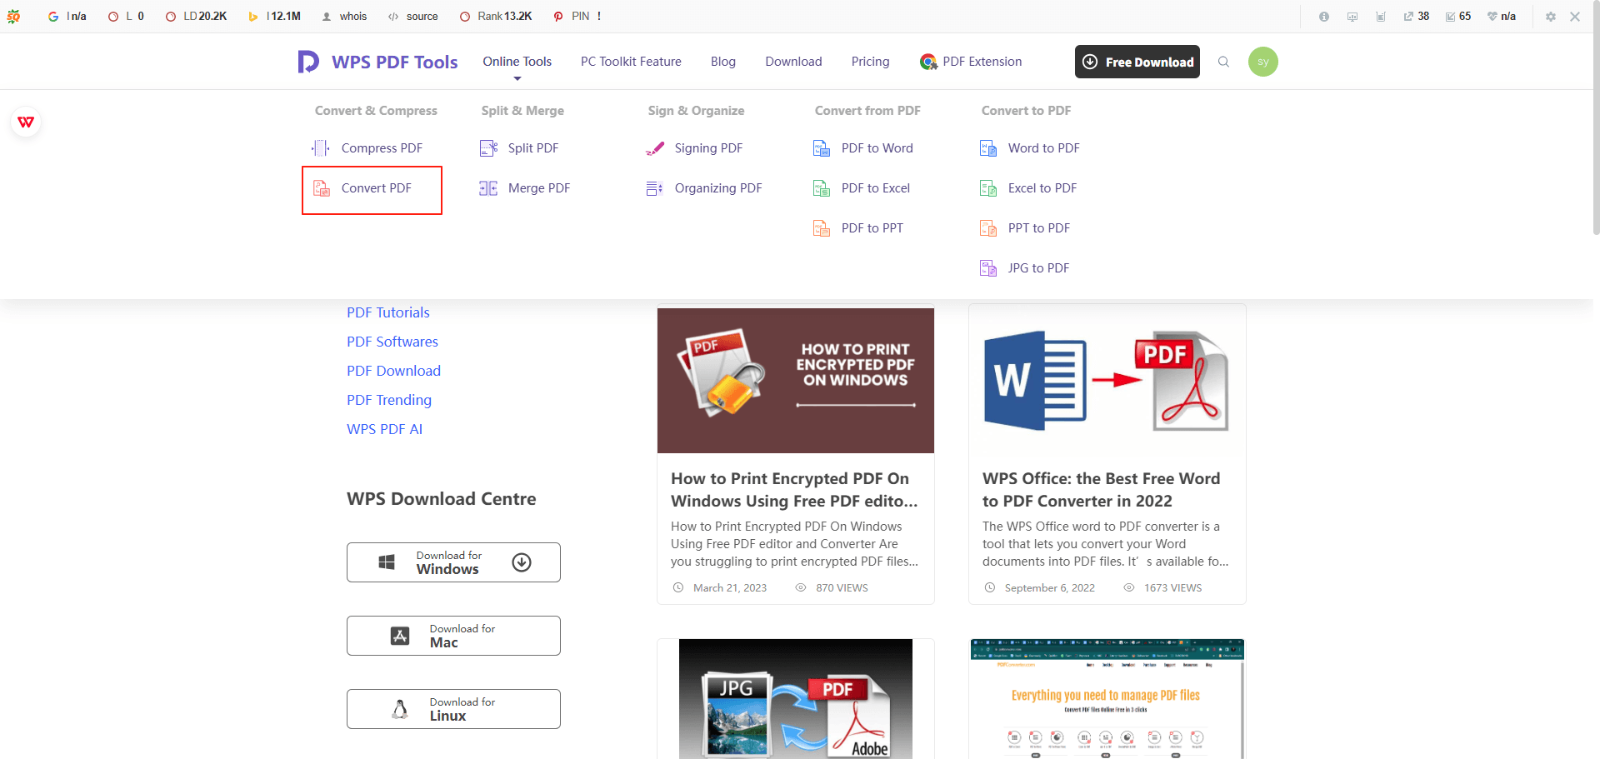Open the Compress PDF icon
The height and width of the screenshot is (759, 1600).
(321, 148)
